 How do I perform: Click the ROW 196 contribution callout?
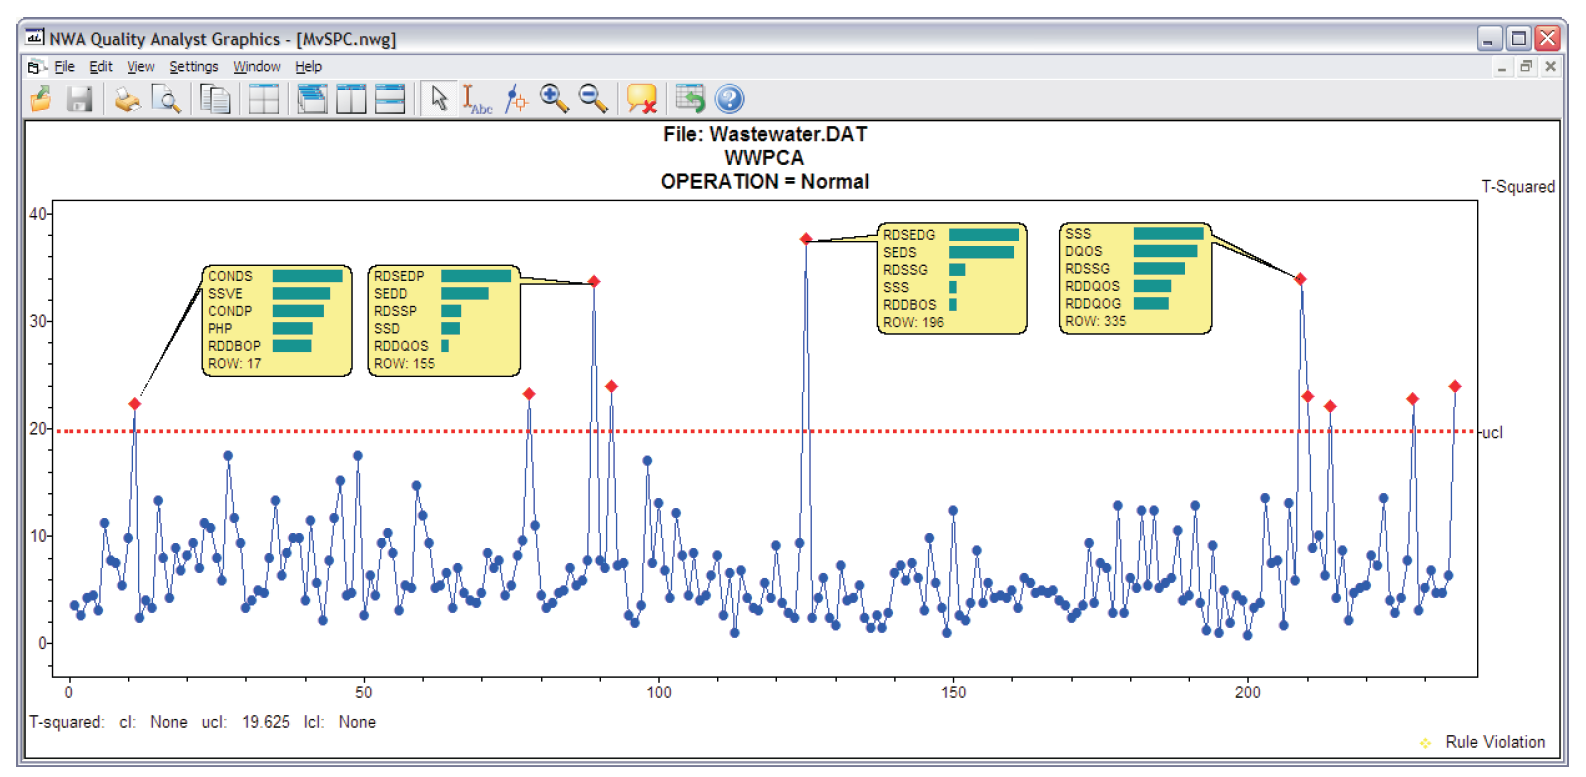tap(951, 279)
